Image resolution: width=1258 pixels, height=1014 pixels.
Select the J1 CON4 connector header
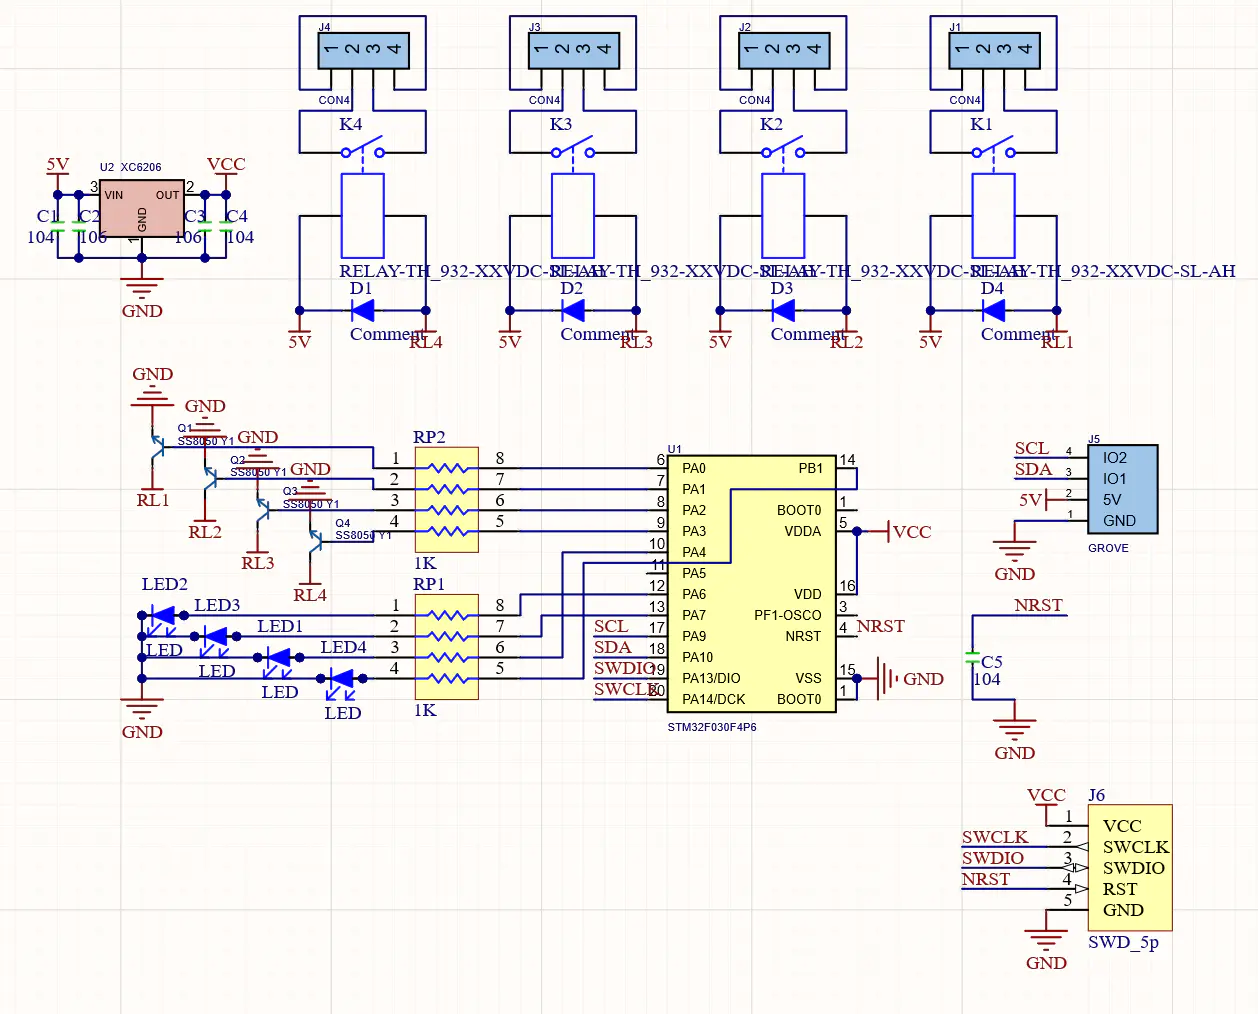point(993,50)
